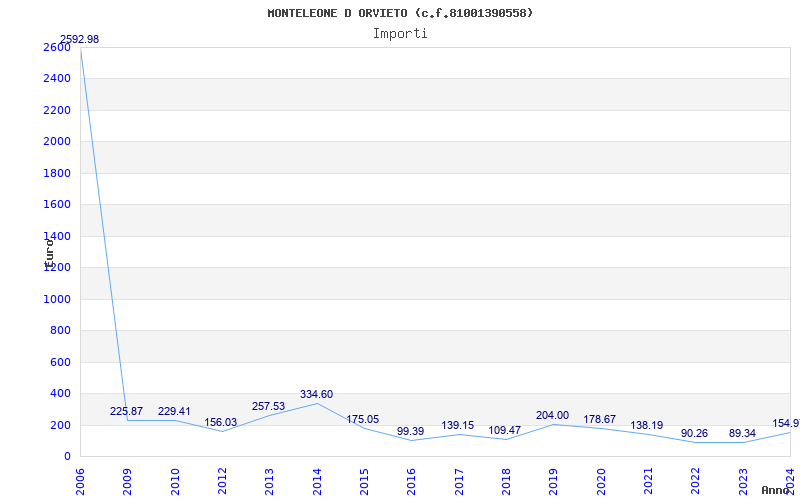
Task: Select the 2006 year axis label
Action: (x=80, y=482)
